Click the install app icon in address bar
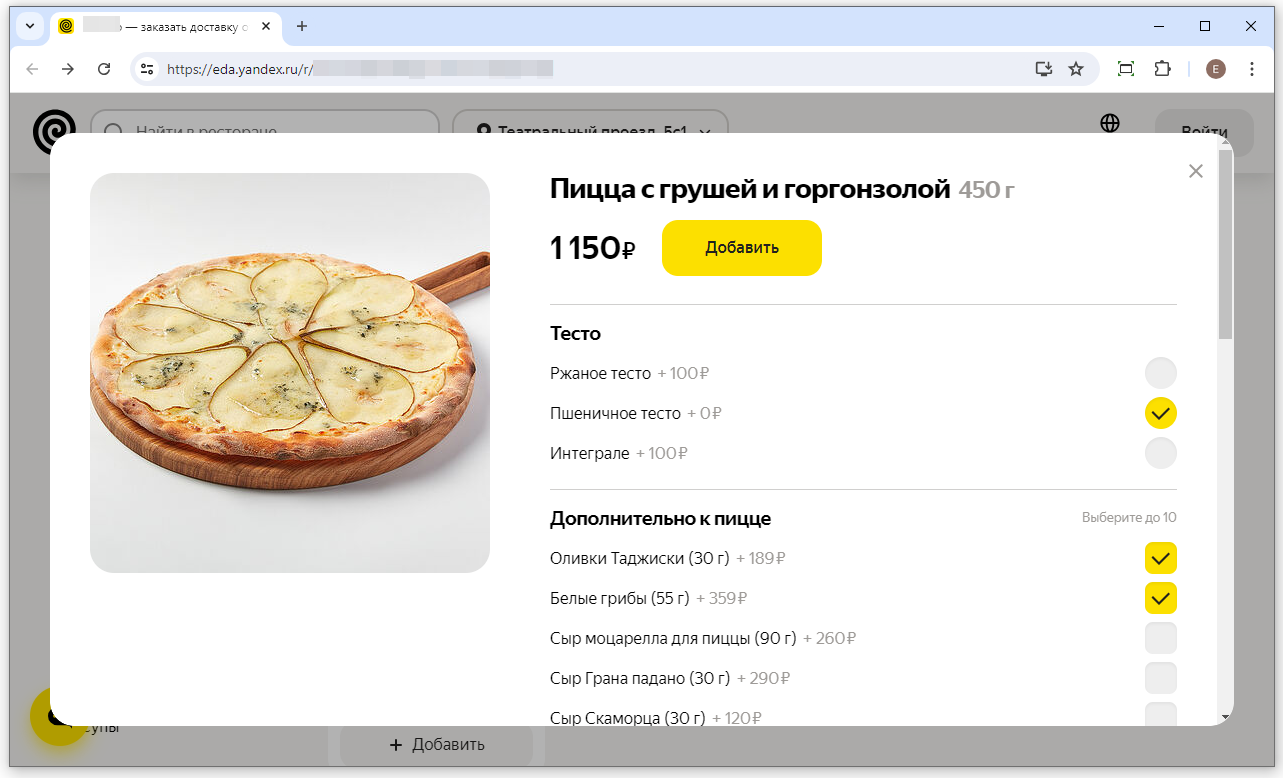 1044,69
